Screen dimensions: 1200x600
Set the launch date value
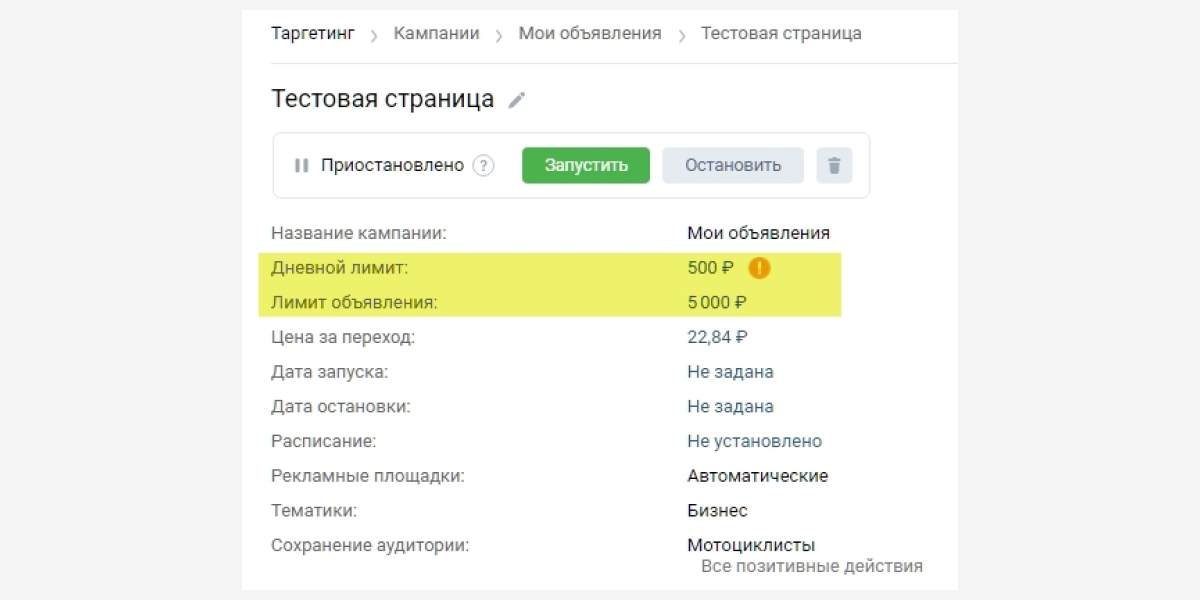coord(730,372)
